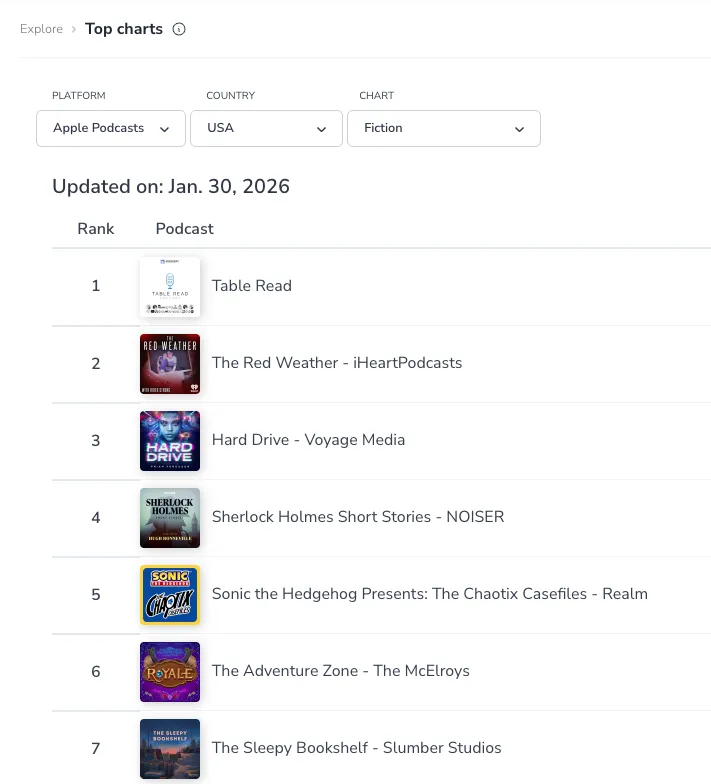Click the Top charts breadcrumb title
This screenshot has width=711, height=784.
click(x=124, y=29)
